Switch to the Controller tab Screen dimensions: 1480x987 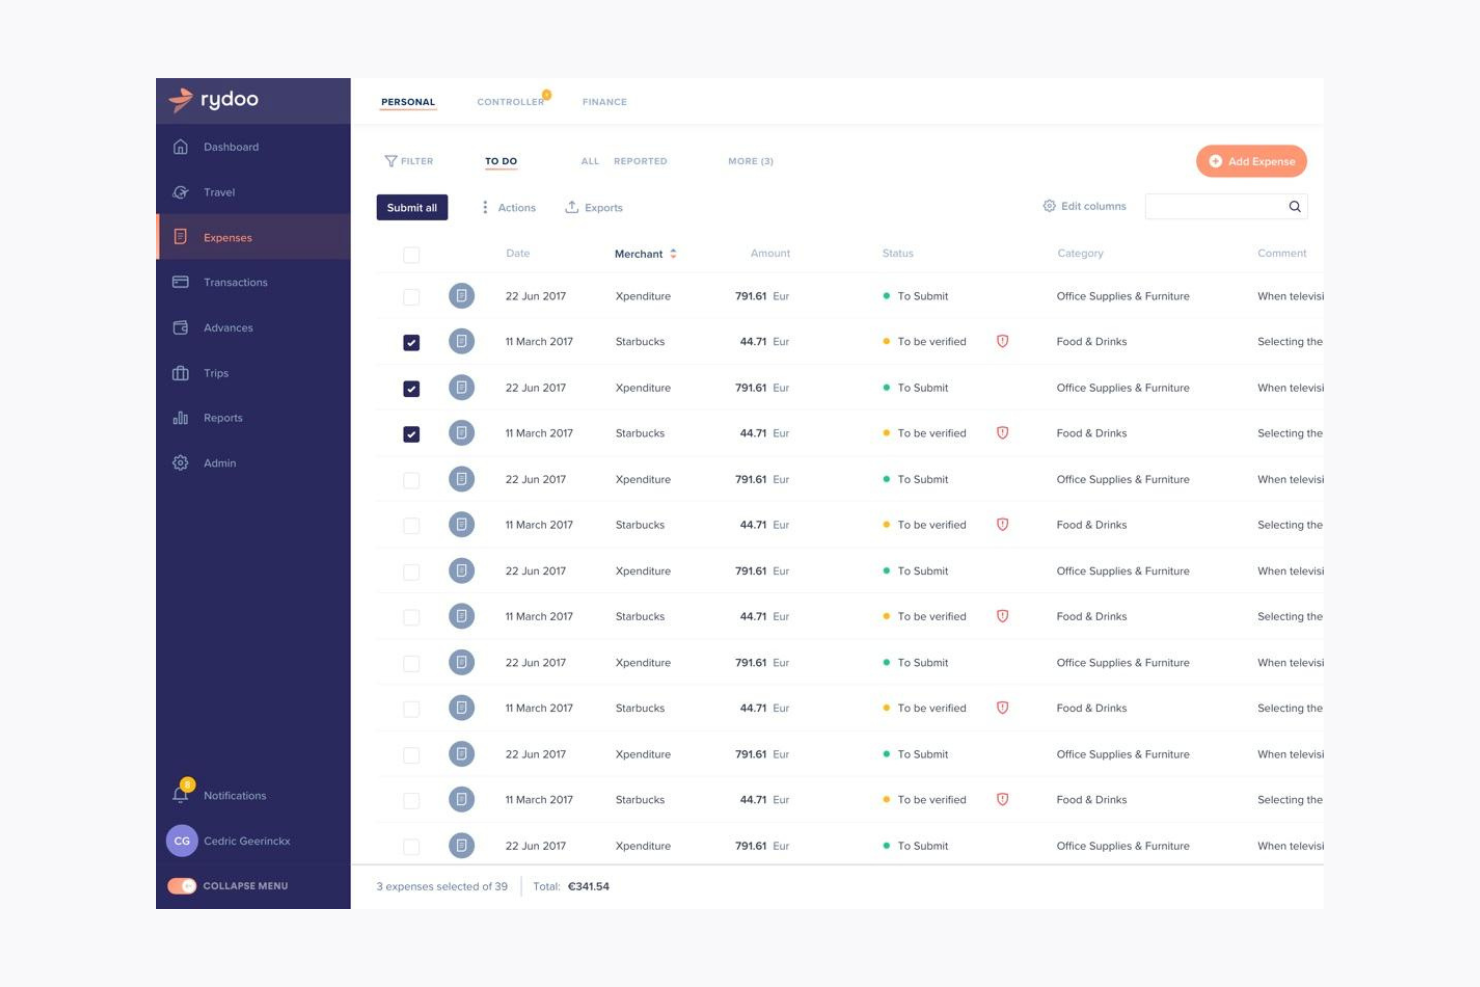pos(510,102)
